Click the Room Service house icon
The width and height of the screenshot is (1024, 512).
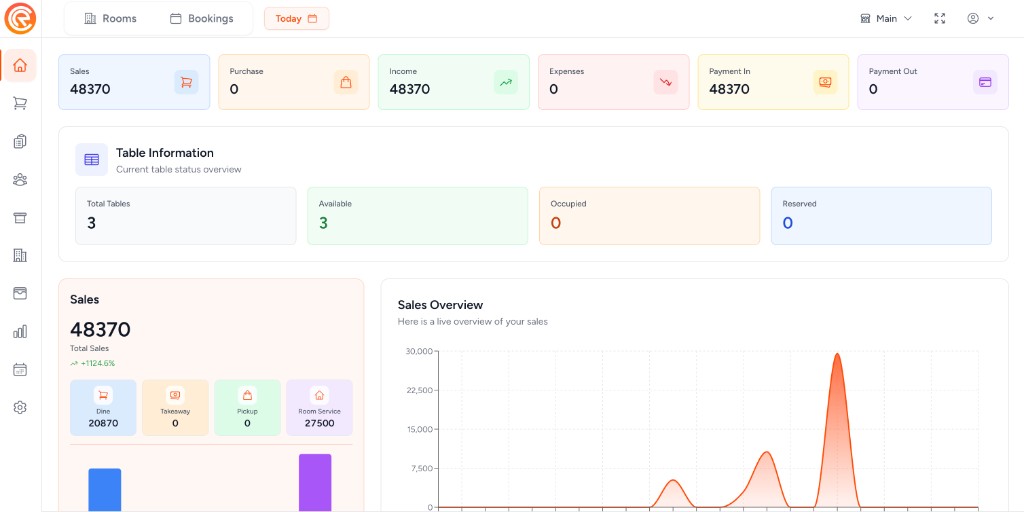coord(319,395)
